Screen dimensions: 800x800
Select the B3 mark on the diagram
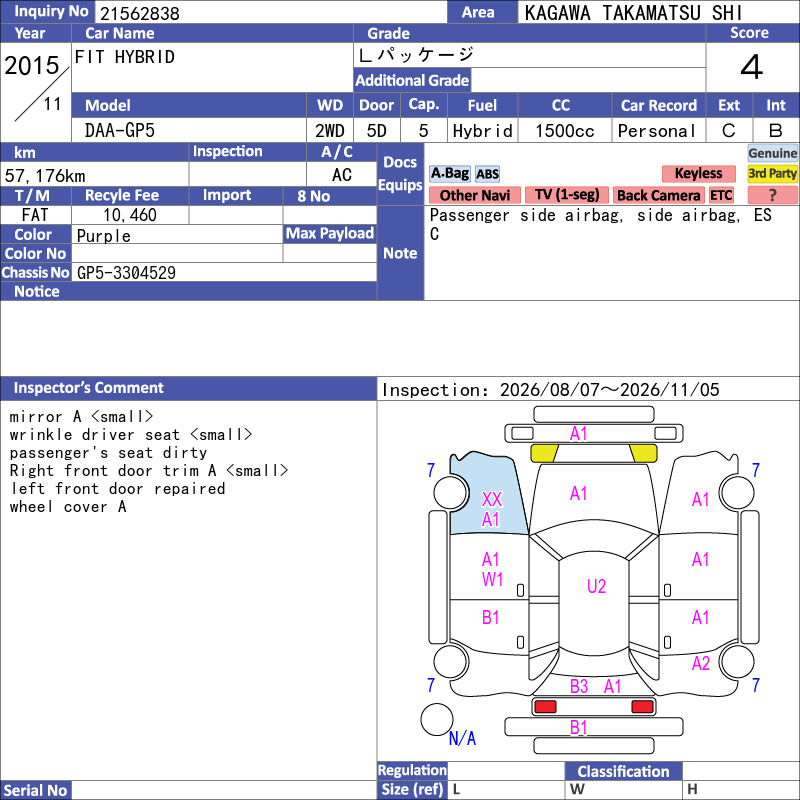coord(579,686)
